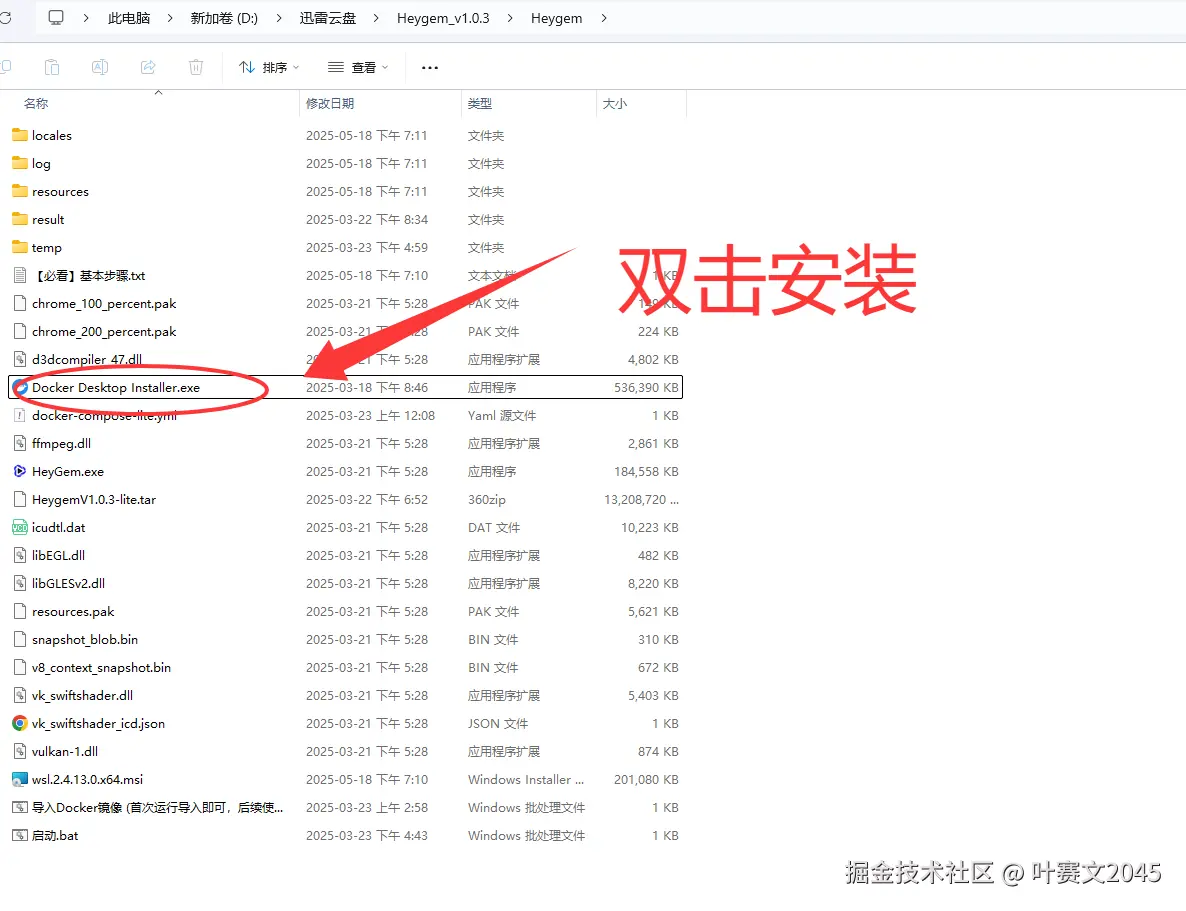Select the libGLESv2.dll file name
The width and height of the screenshot is (1186, 911).
(x=68, y=583)
